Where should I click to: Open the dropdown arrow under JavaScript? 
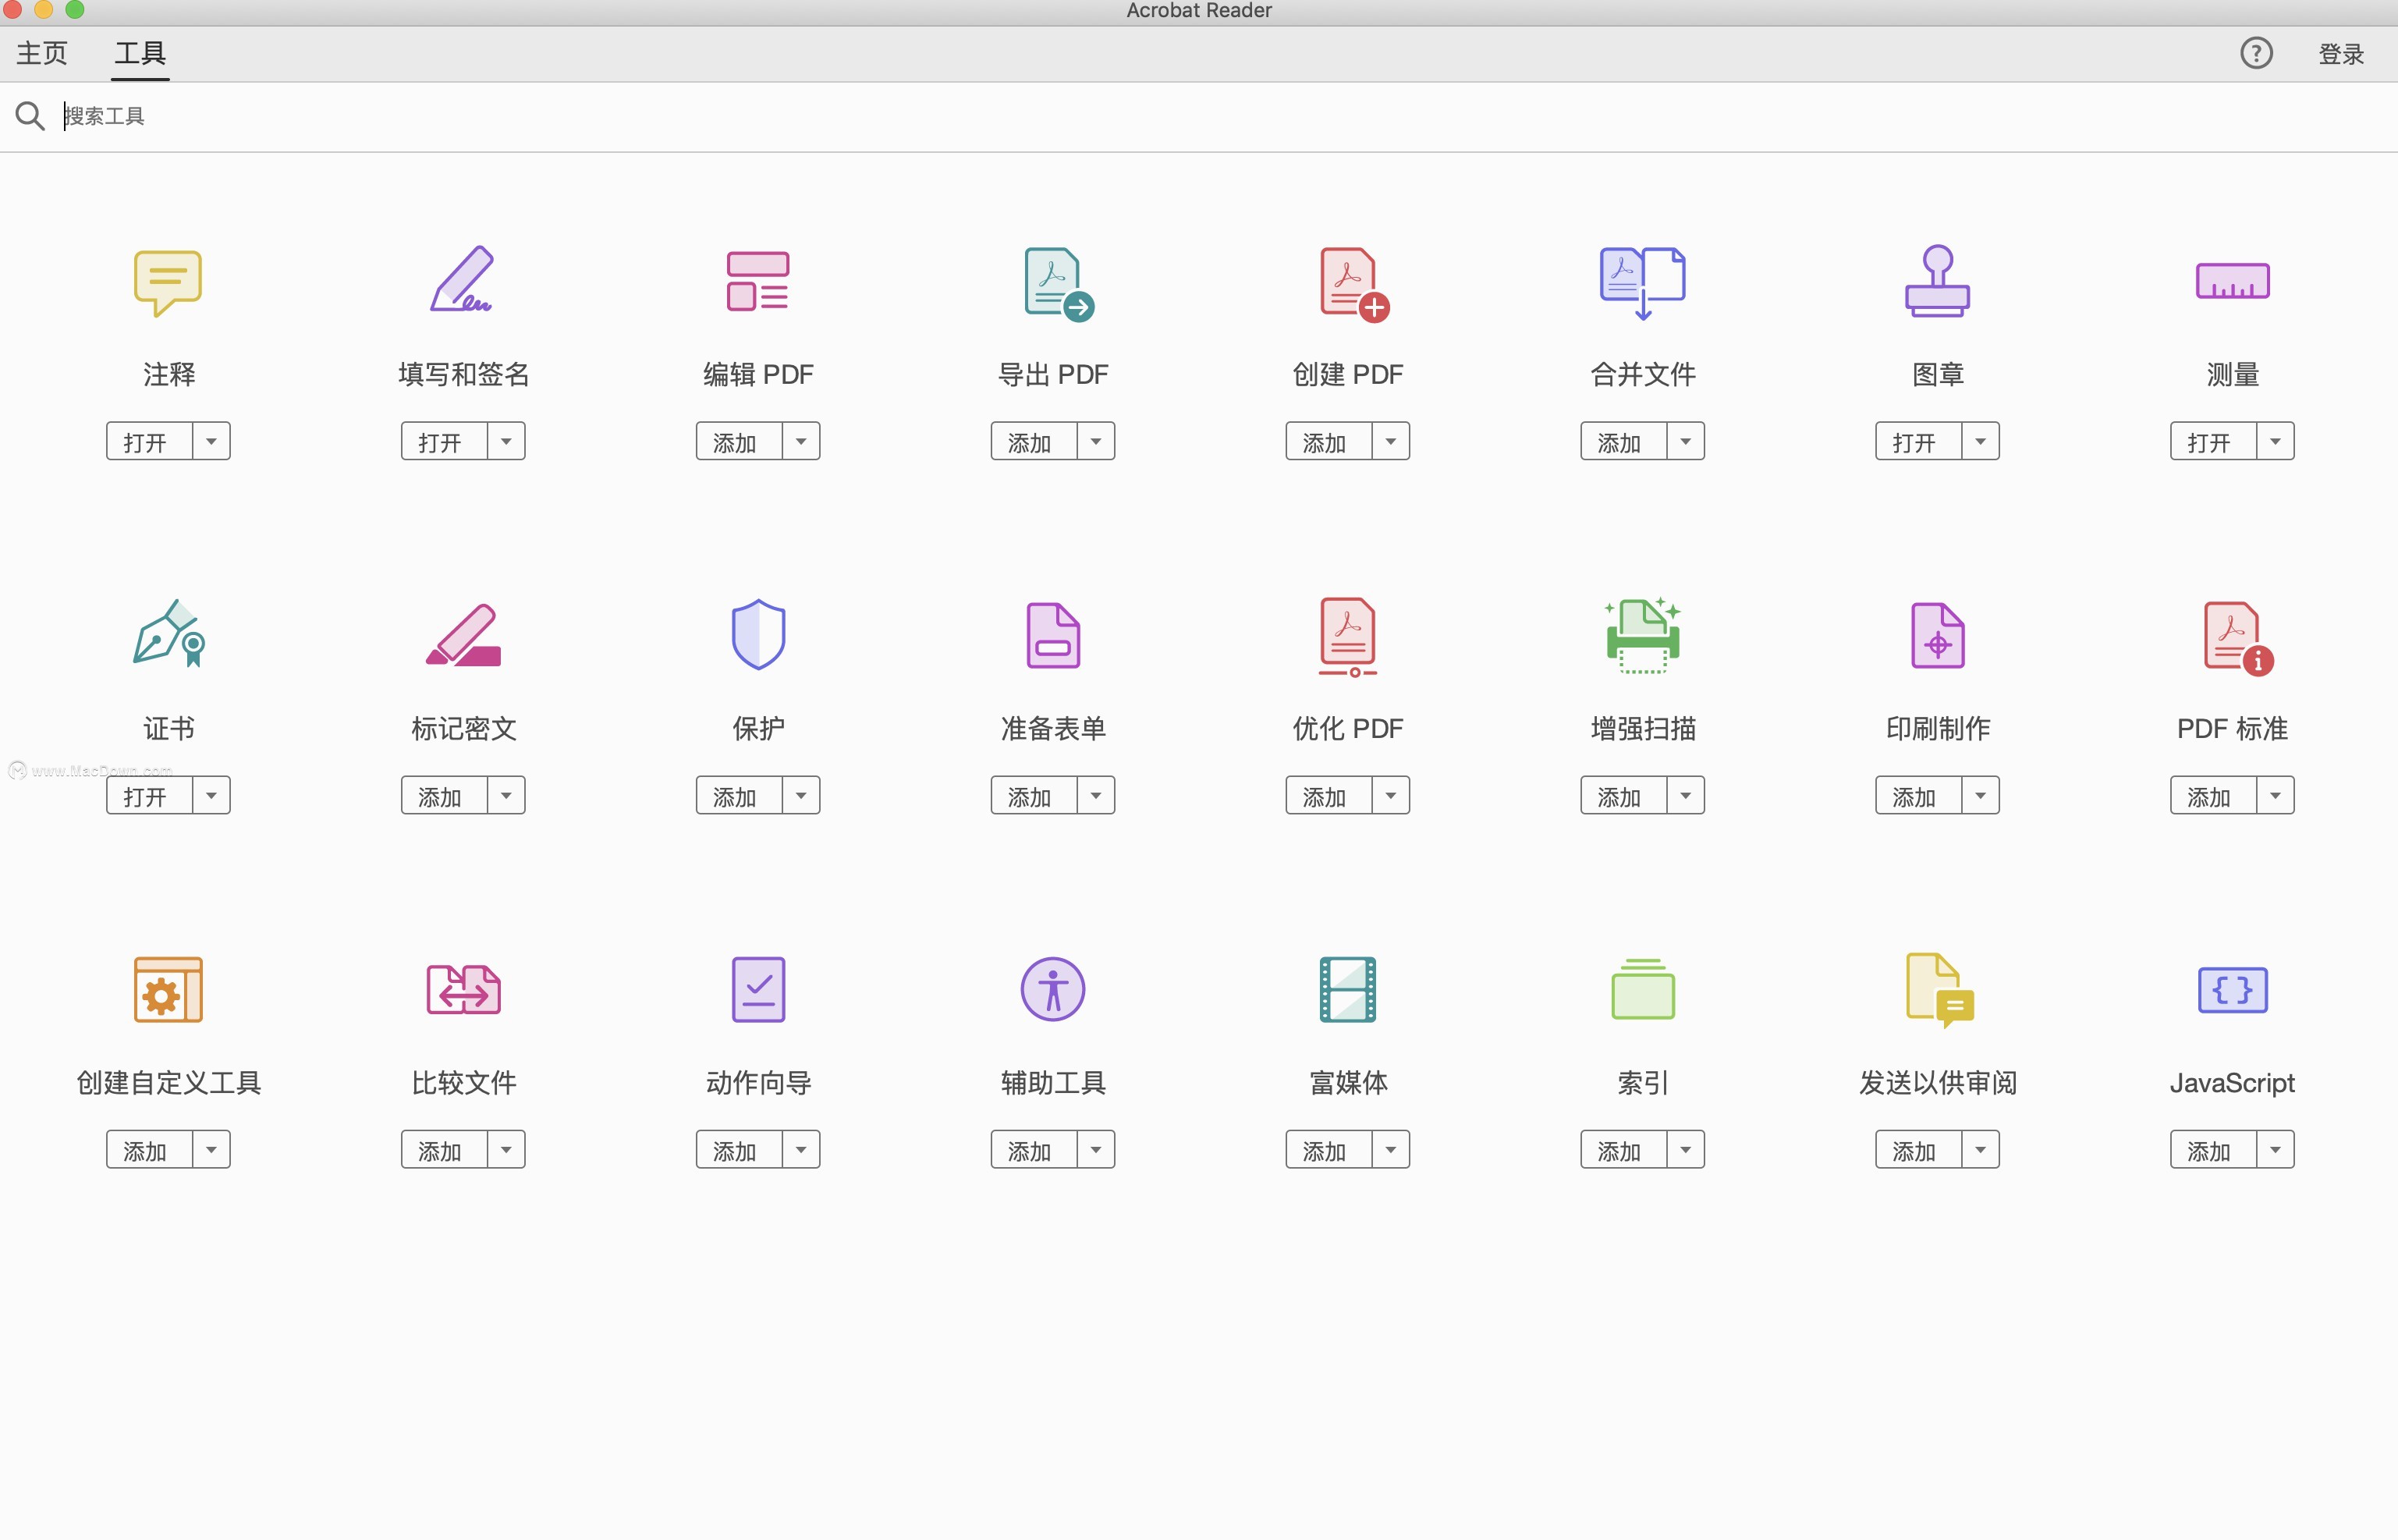click(x=2275, y=1149)
